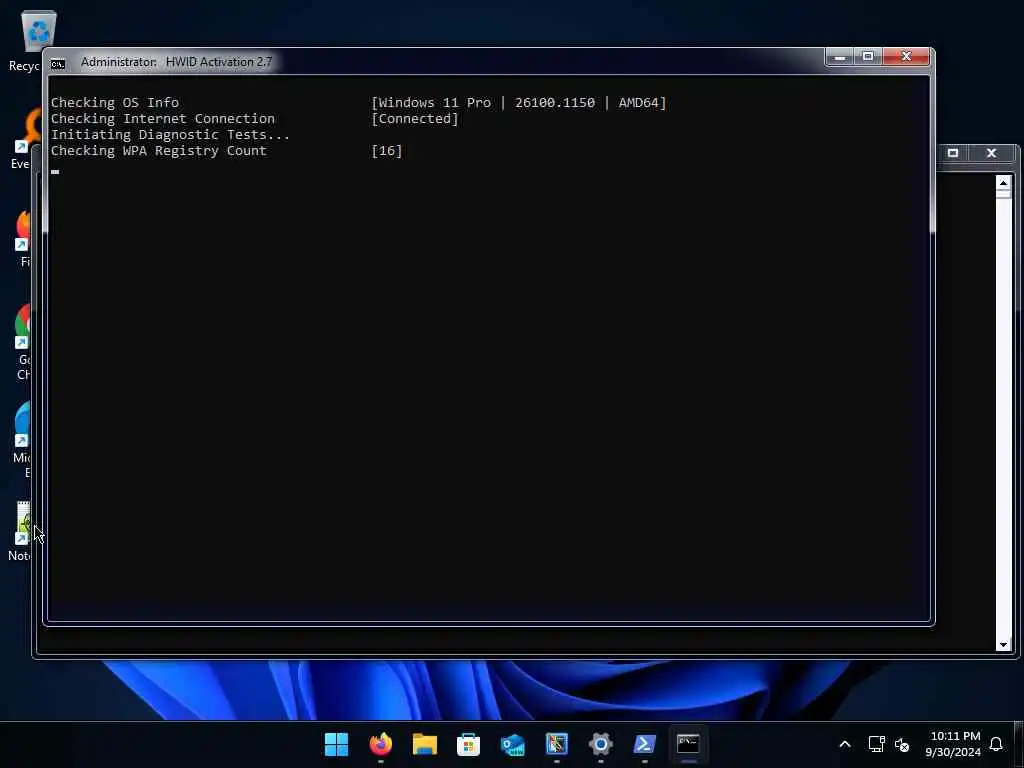Click scroll-down arrow in background window
The width and height of the screenshot is (1024, 768).
click(x=1004, y=645)
